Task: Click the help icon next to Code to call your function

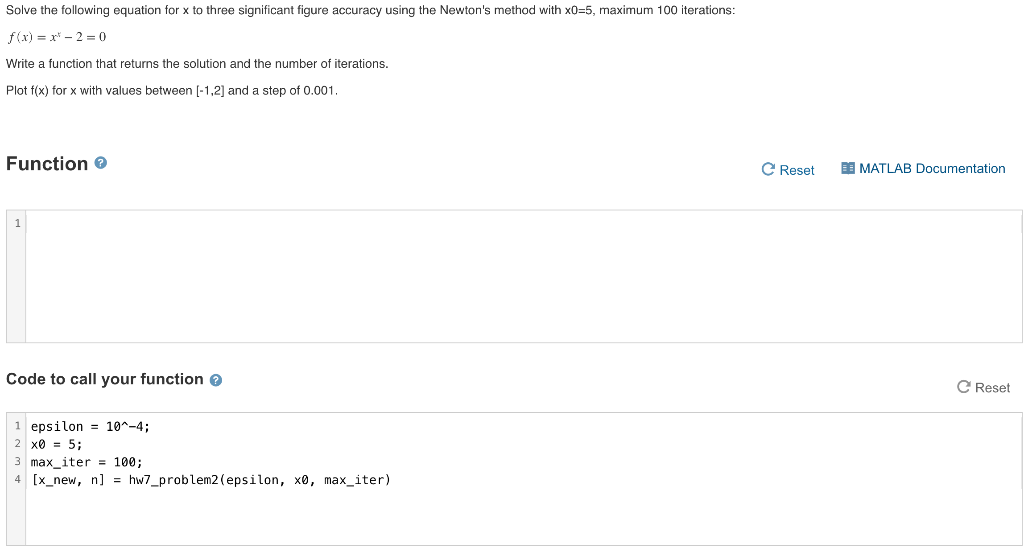Action: click(216, 380)
